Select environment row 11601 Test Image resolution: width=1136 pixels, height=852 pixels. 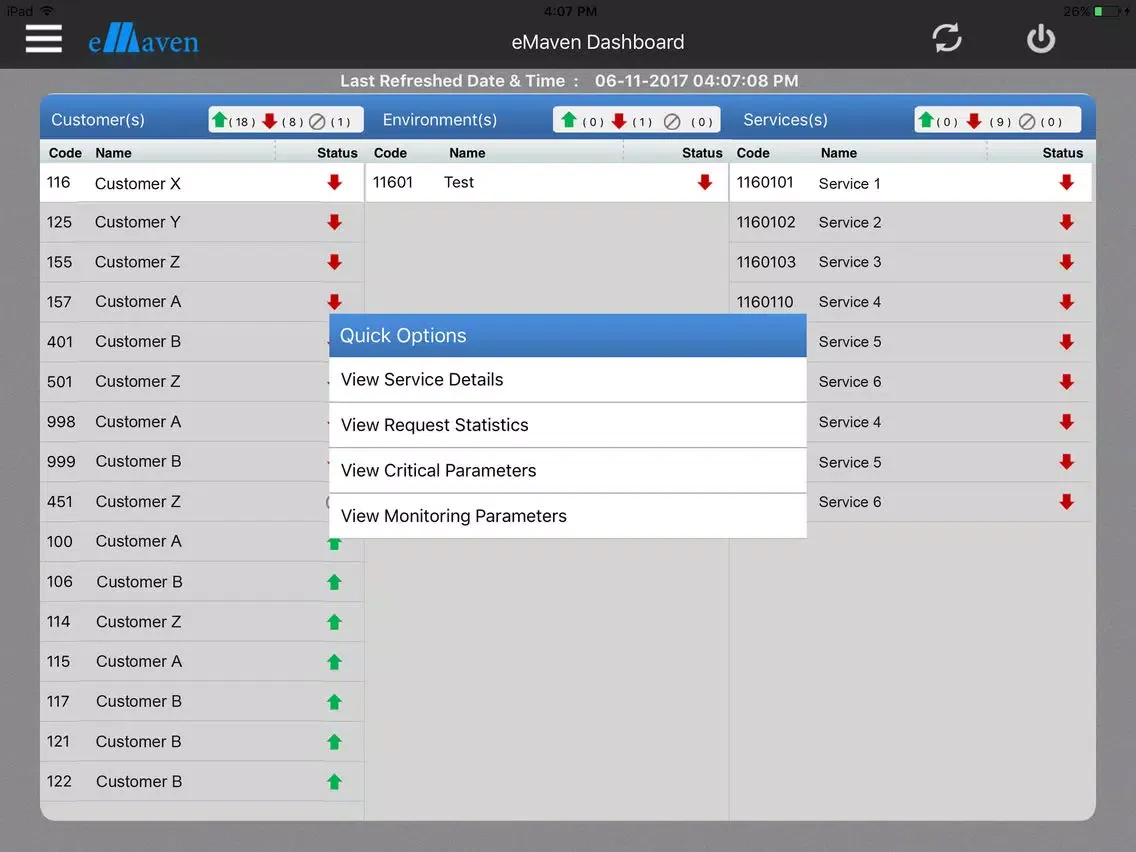tap(546, 183)
